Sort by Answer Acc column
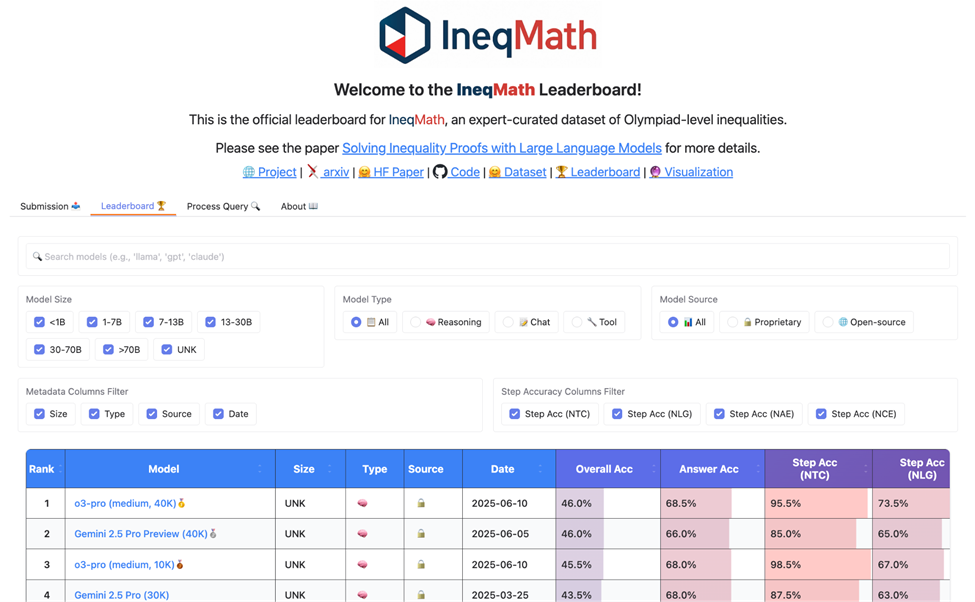This screenshot has width=975, height=602. tap(713, 469)
